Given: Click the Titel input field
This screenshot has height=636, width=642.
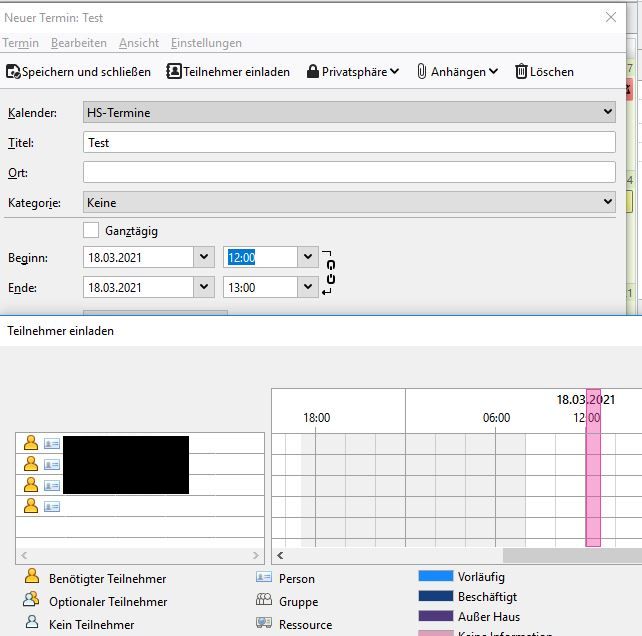Looking at the screenshot, I should 349,142.
